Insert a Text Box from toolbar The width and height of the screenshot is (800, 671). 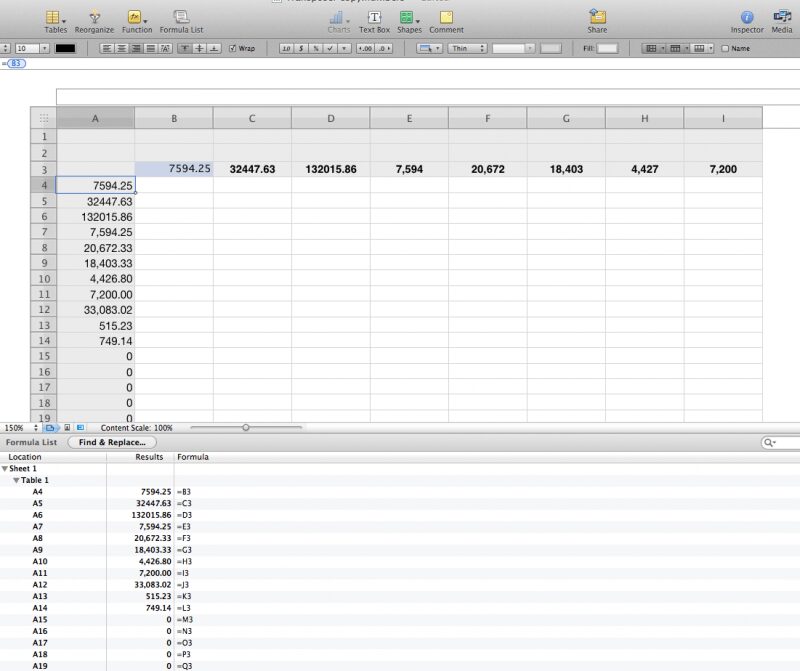tap(374, 18)
